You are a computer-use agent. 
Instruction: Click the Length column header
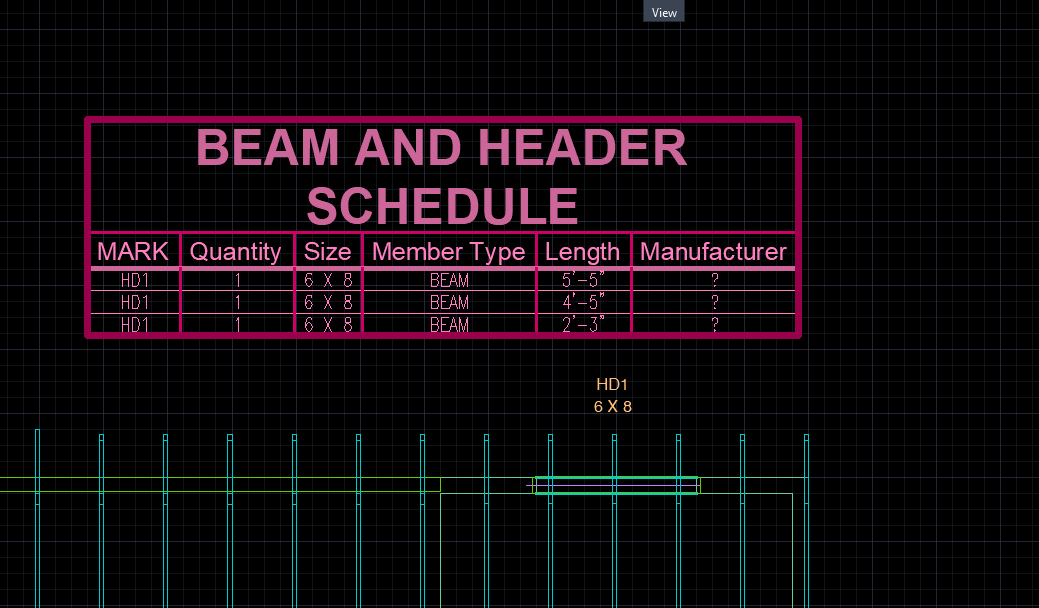tap(582, 251)
